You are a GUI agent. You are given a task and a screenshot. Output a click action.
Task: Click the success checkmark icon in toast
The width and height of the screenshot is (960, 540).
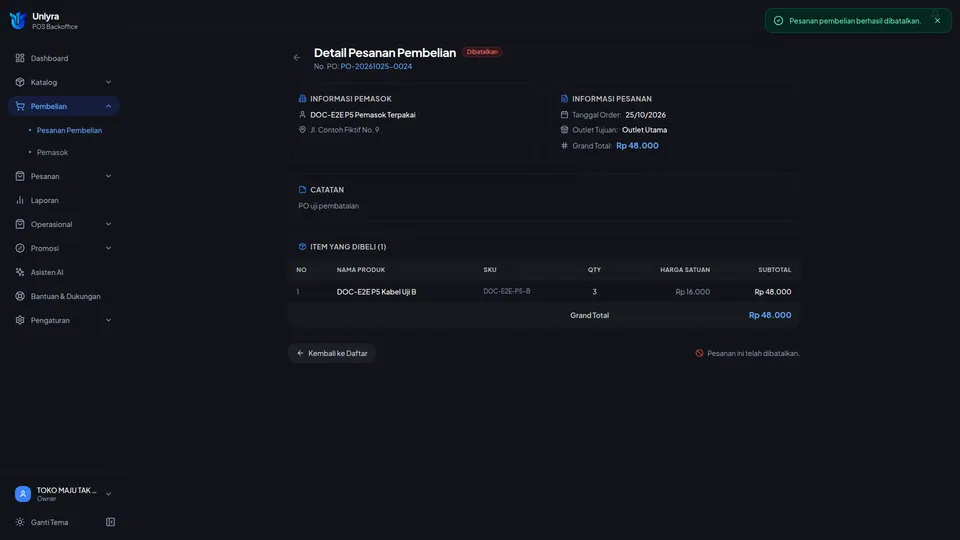tap(778, 21)
